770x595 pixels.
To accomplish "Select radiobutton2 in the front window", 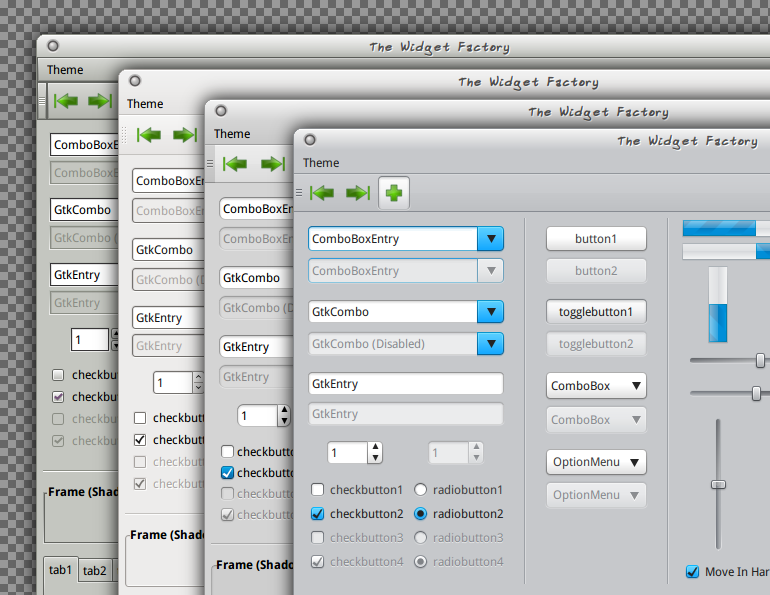I will point(420,514).
